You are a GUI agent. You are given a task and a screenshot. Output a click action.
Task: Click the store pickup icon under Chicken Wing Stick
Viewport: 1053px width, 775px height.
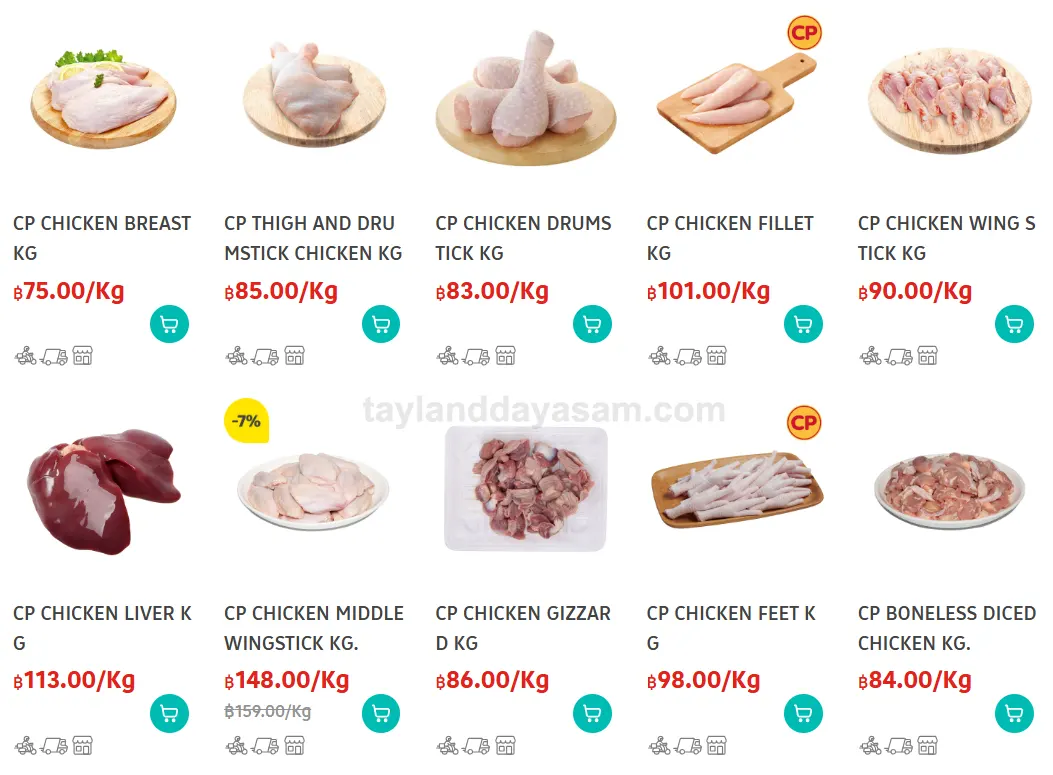click(x=927, y=356)
